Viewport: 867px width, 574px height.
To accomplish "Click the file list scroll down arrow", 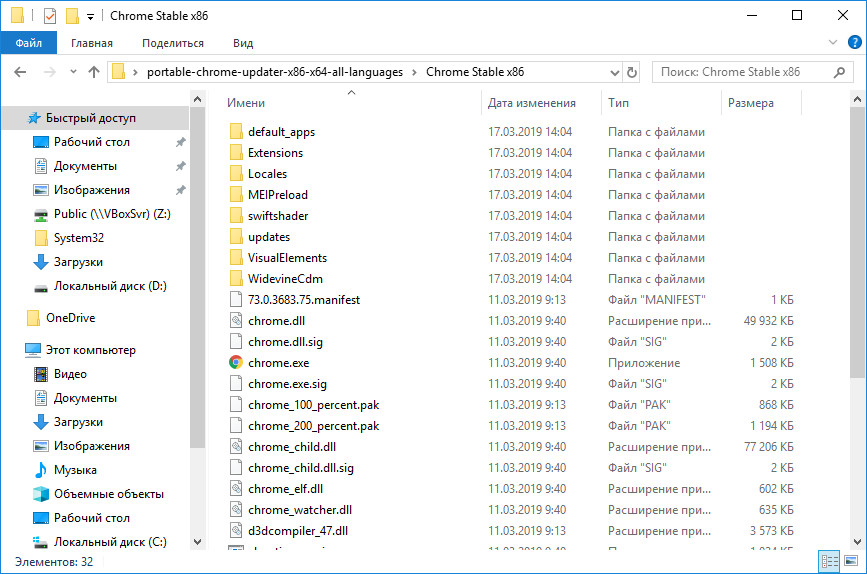I will pos(857,542).
